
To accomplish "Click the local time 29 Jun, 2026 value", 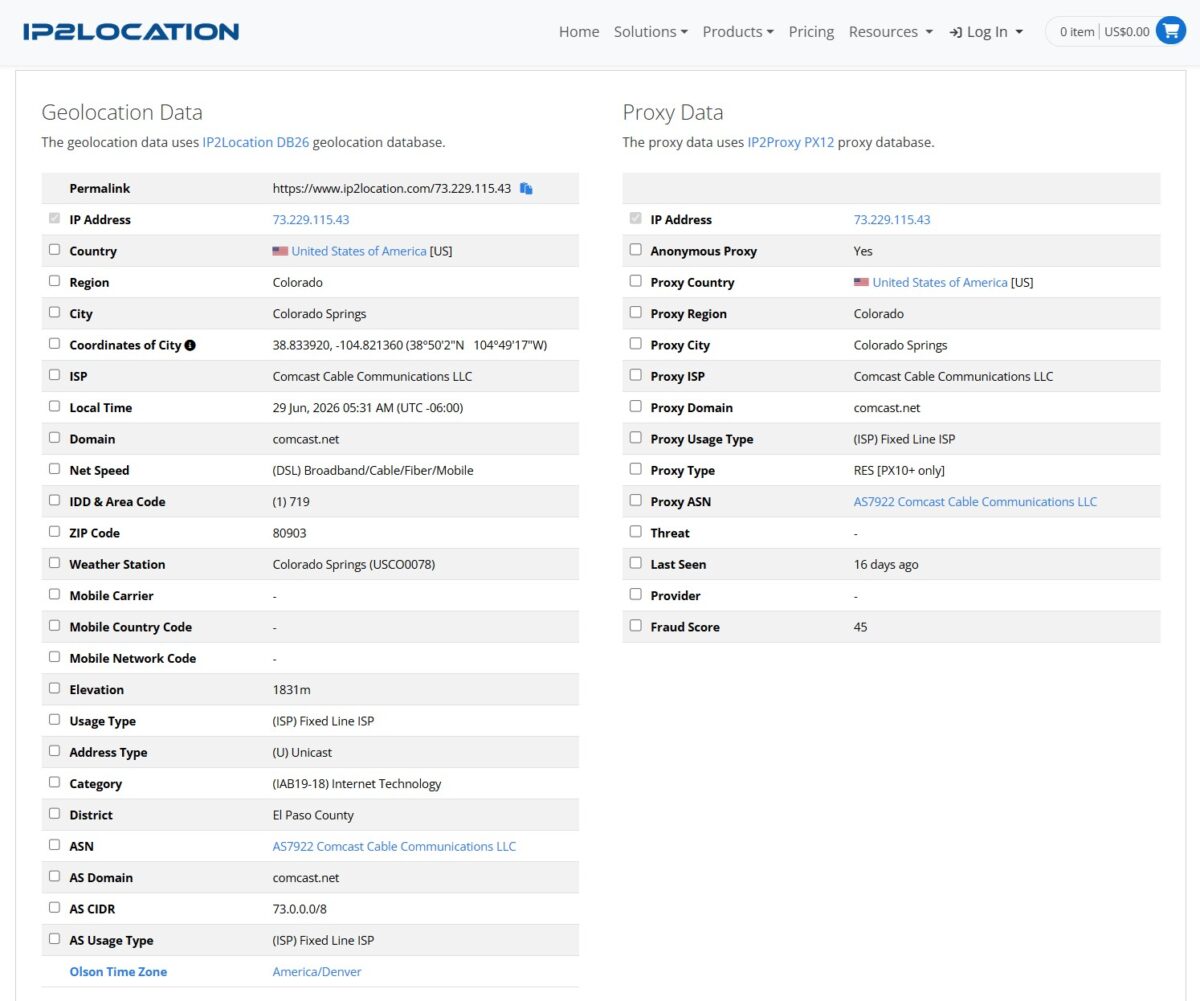I will tap(368, 408).
